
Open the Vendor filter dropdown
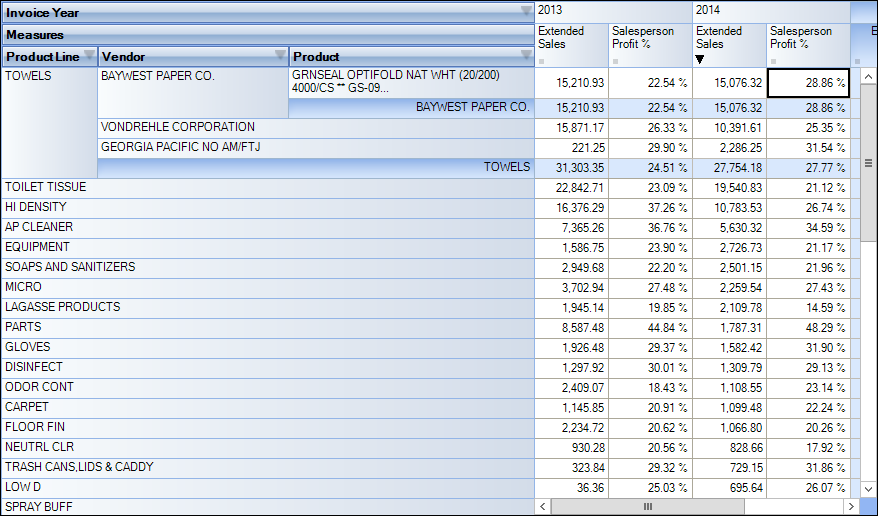(x=281, y=55)
